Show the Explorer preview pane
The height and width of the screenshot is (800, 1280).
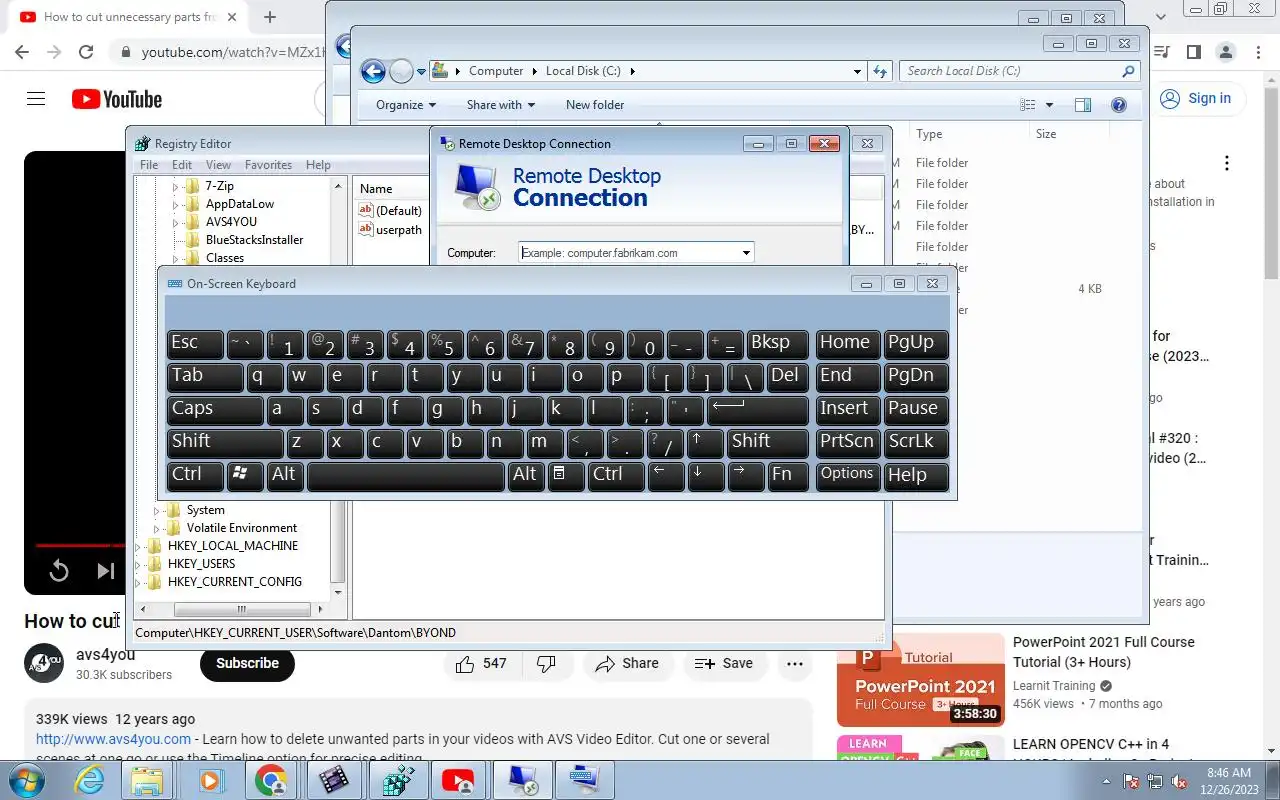click(x=1082, y=105)
